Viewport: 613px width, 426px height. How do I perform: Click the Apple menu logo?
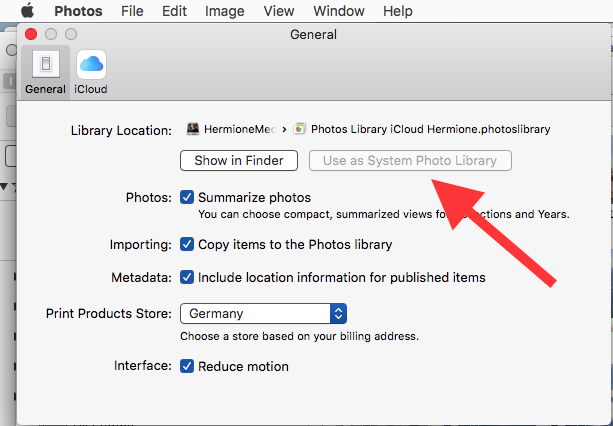coord(27,11)
